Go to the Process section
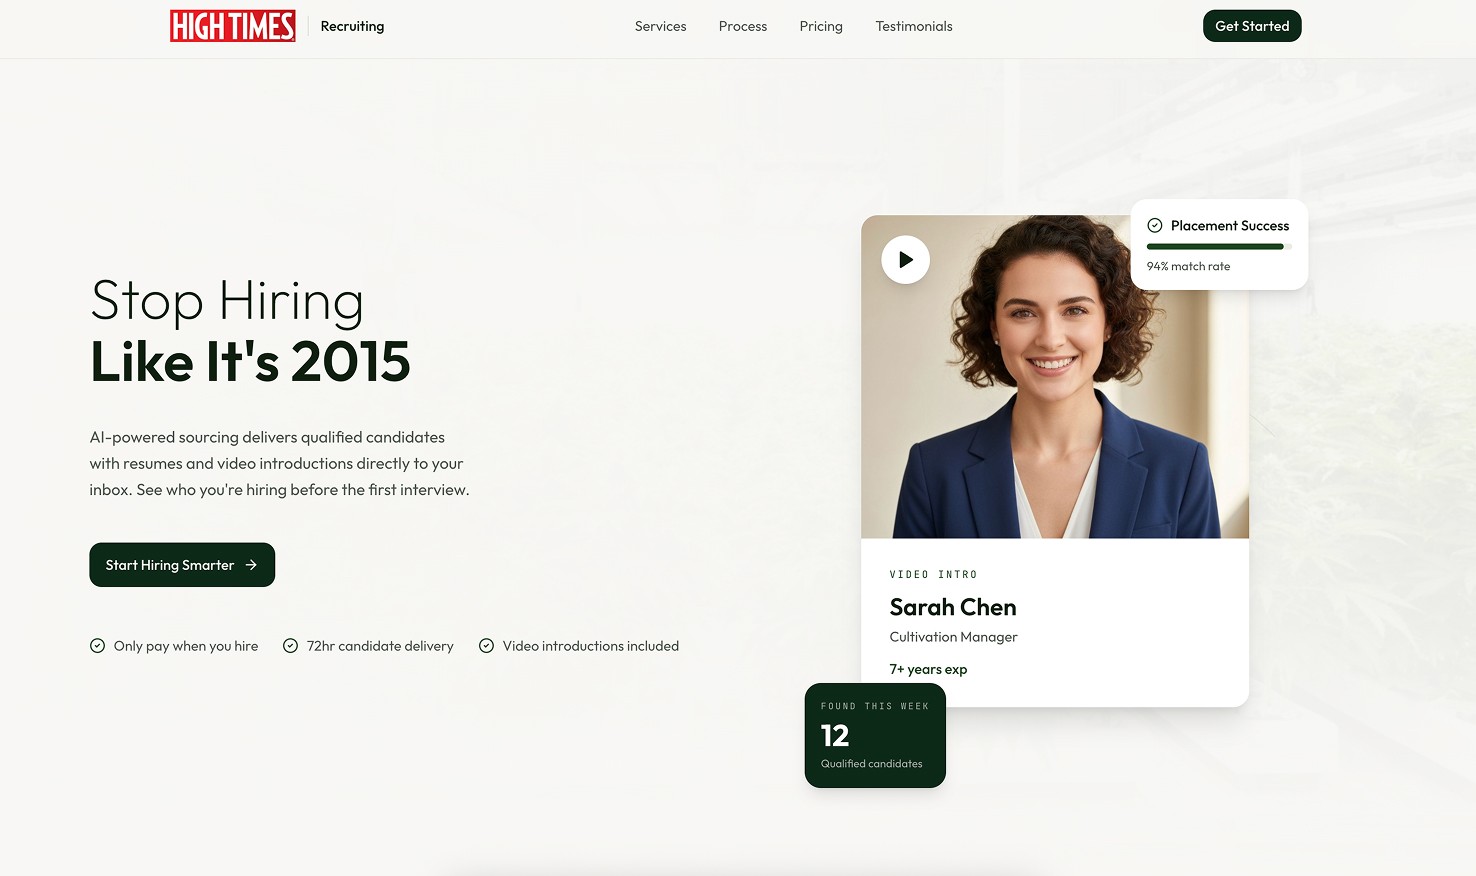This screenshot has width=1476, height=876. coord(743,26)
